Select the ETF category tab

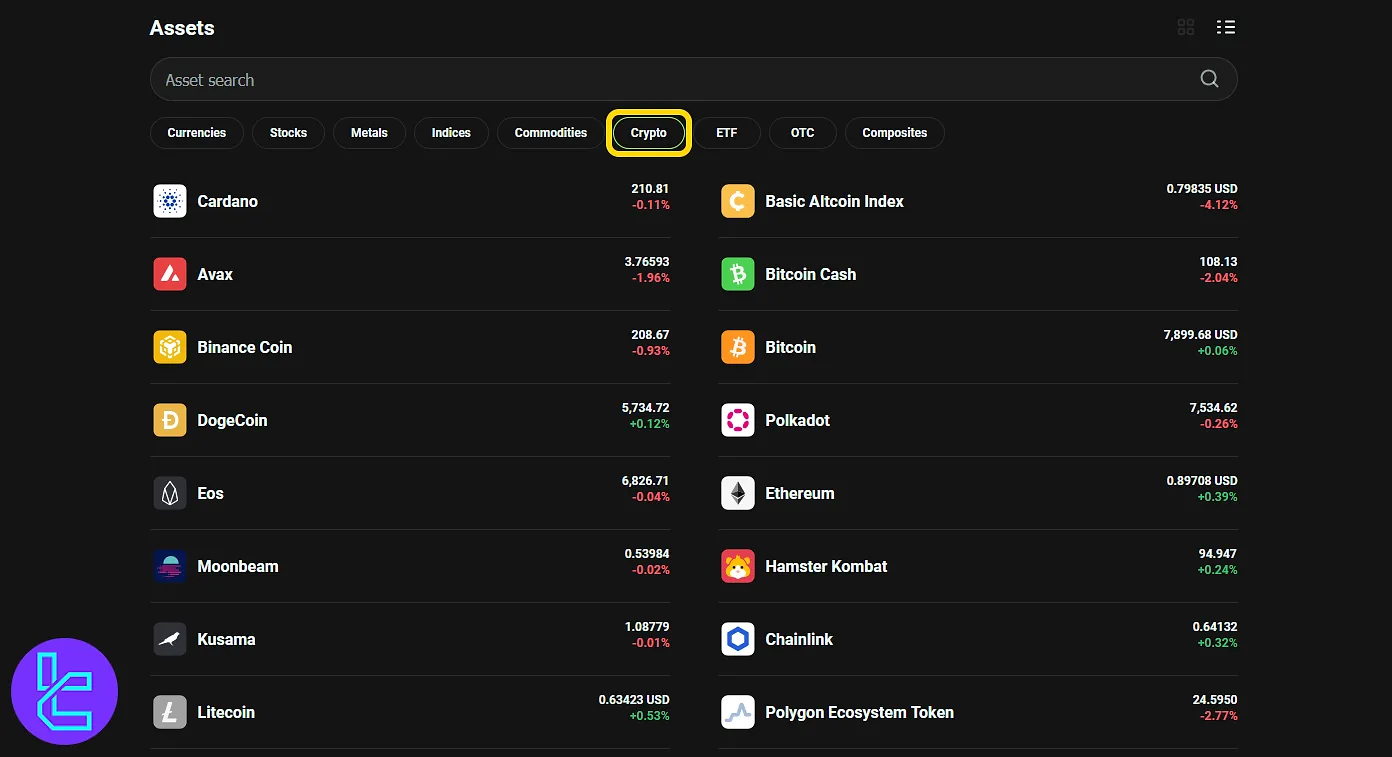(727, 133)
